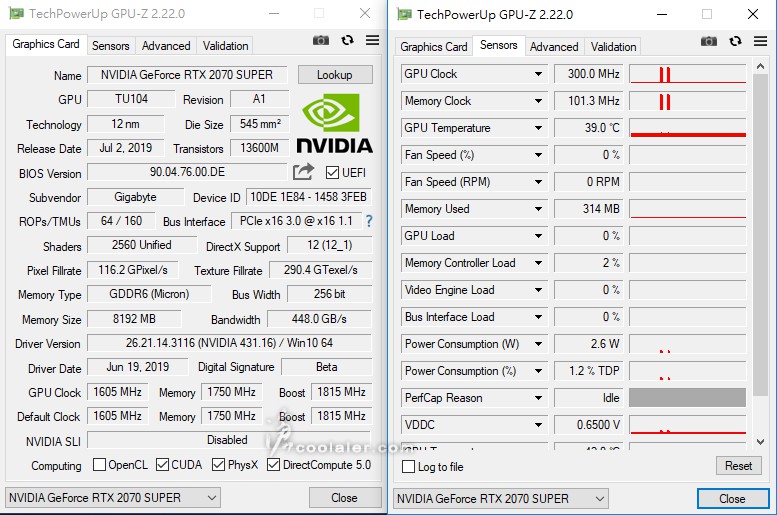Open the Memory Used sensor dropdown
This screenshot has height=515, width=777.
click(538, 209)
